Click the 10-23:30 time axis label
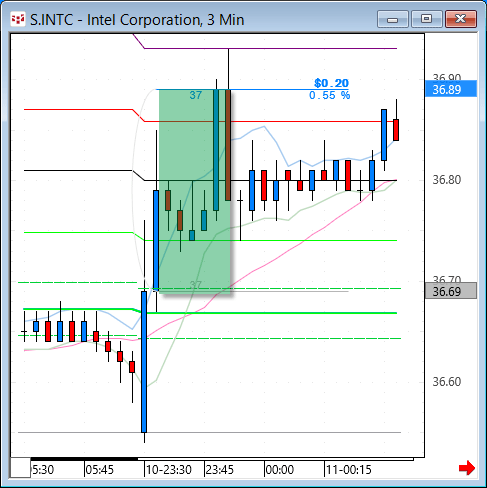This screenshot has height=488, width=487. coord(169,470)
